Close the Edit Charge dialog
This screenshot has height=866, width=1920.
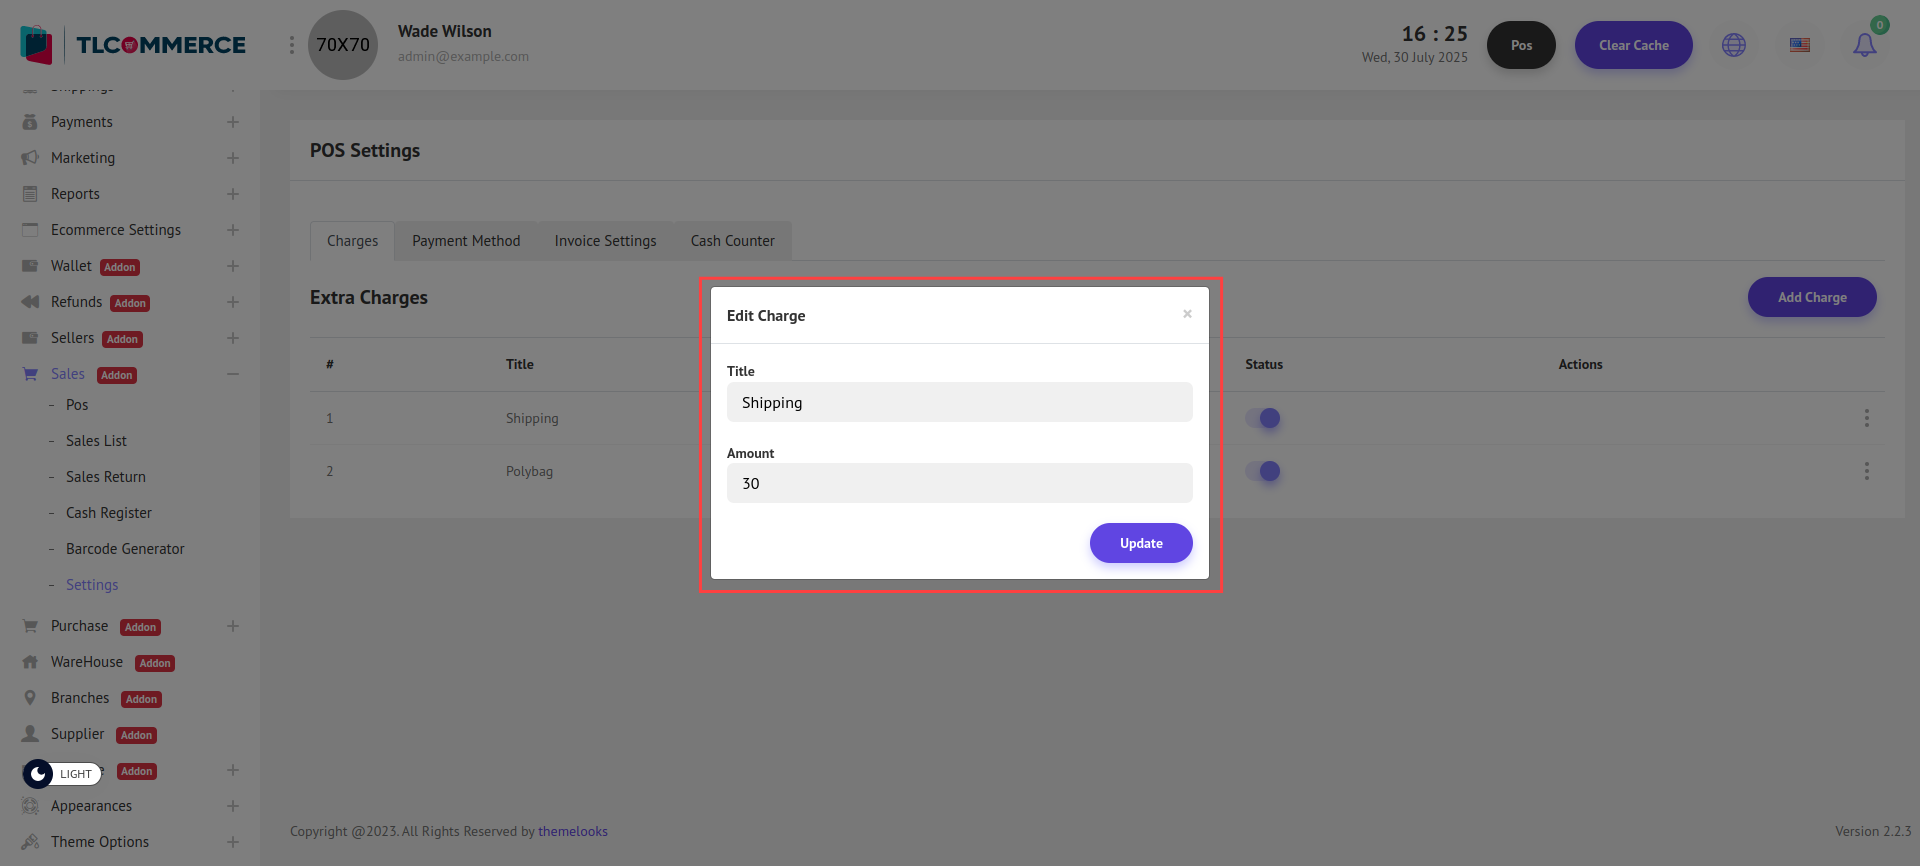tap(1187, 314)
